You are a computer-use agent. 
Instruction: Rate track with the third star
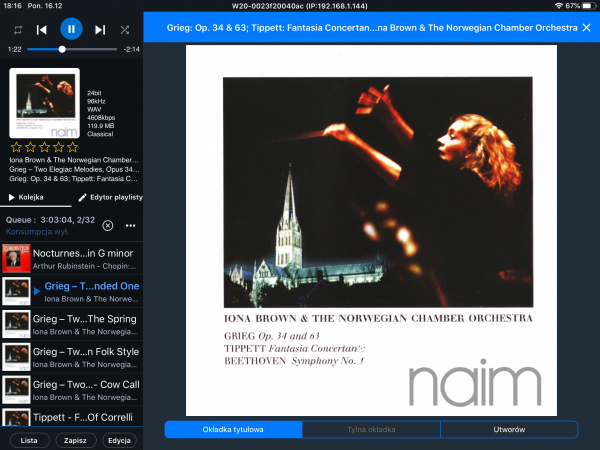(x=45, y=147)
